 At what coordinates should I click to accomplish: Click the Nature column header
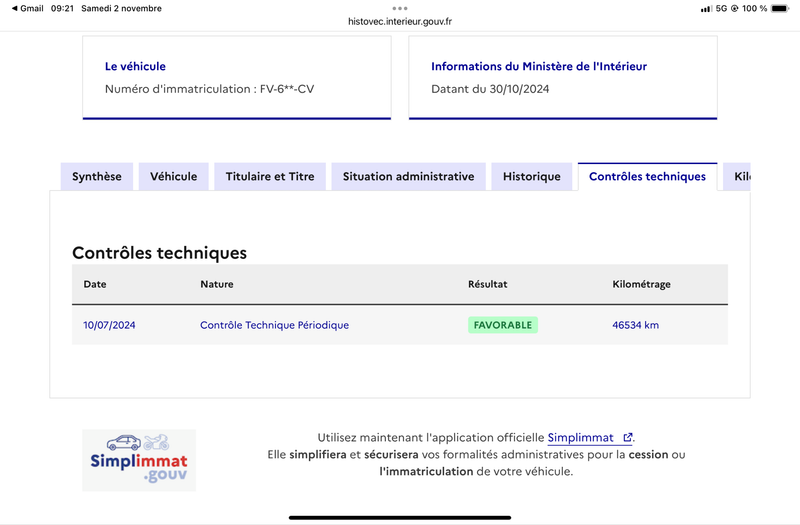click(217, 284)
